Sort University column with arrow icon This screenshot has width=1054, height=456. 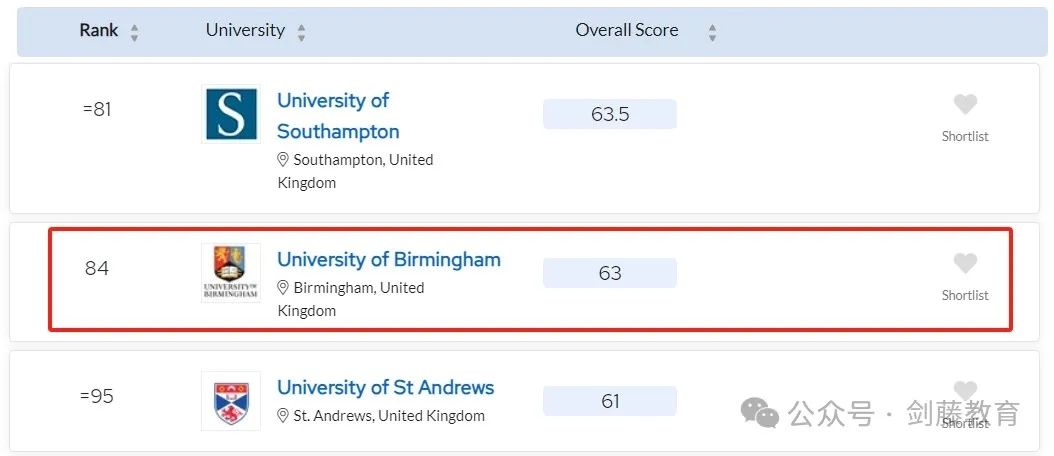pyautogui.click(x=301, y=32)
